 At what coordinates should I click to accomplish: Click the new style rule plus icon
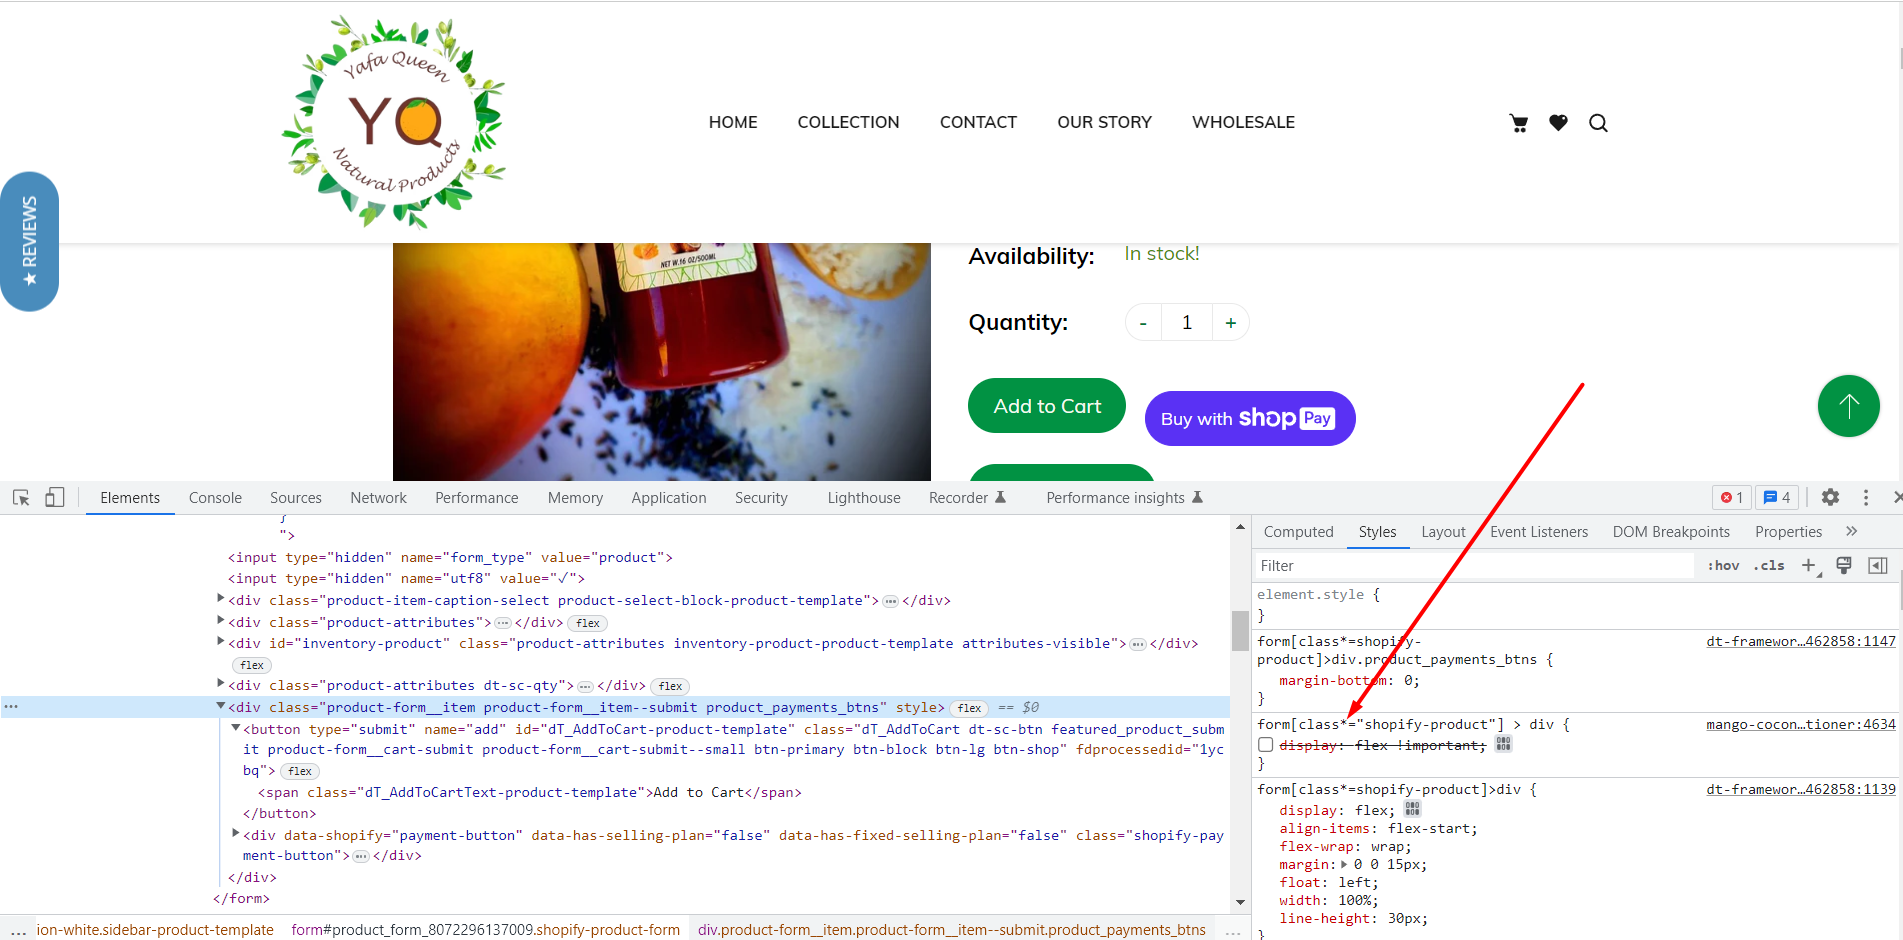1808,566
